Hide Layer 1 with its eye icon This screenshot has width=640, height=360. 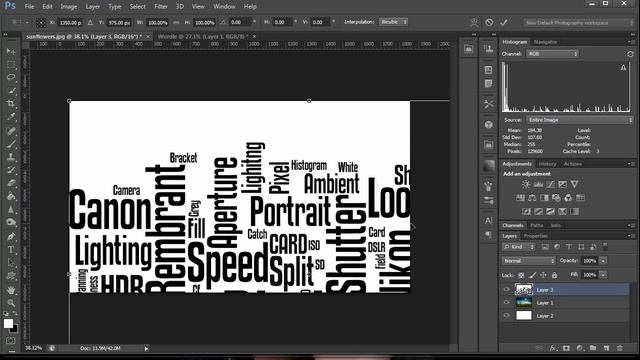[x=507, y=302]
